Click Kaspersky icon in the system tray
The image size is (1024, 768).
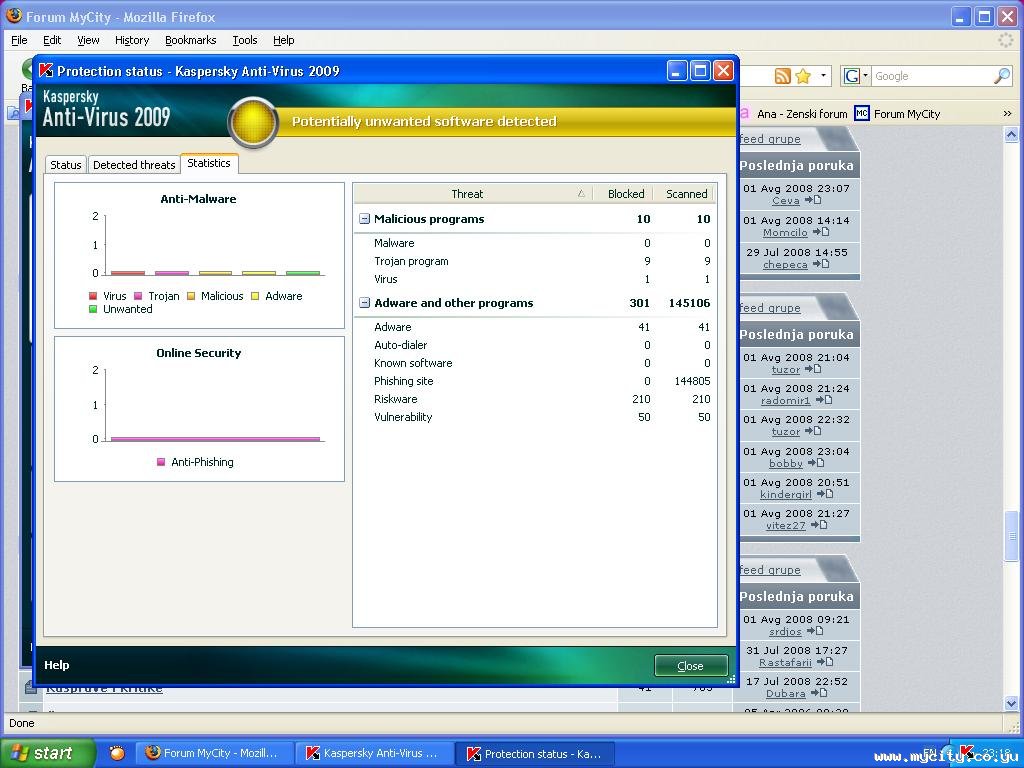966,752
